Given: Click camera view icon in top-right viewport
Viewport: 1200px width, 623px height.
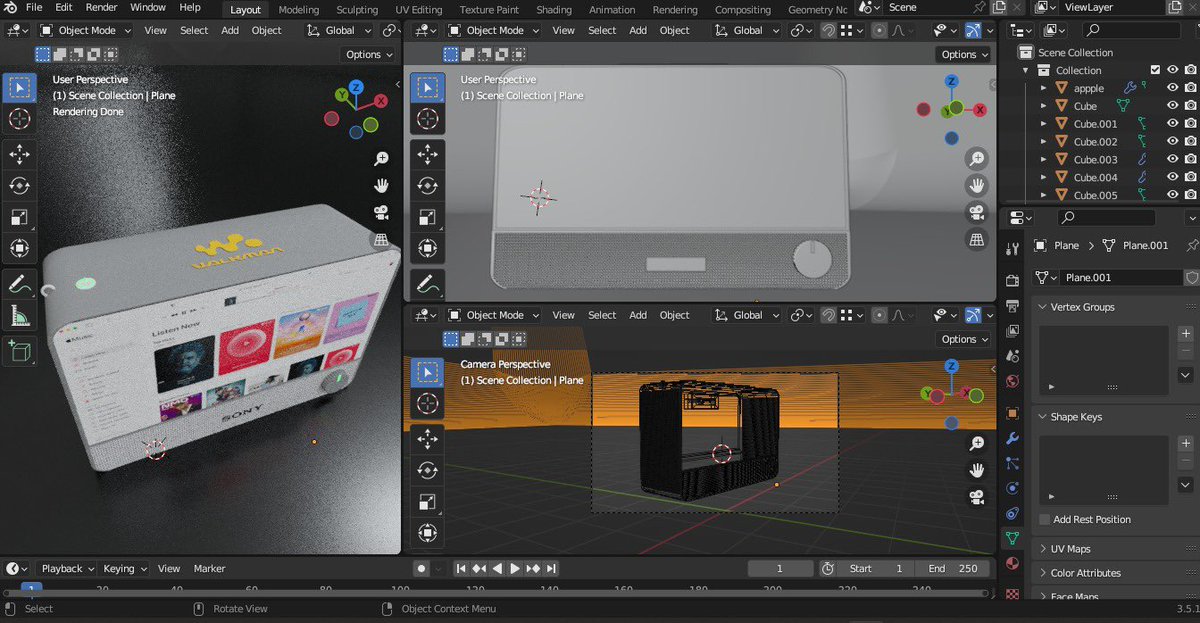Looking at the screenshot, I should [977, 212].
